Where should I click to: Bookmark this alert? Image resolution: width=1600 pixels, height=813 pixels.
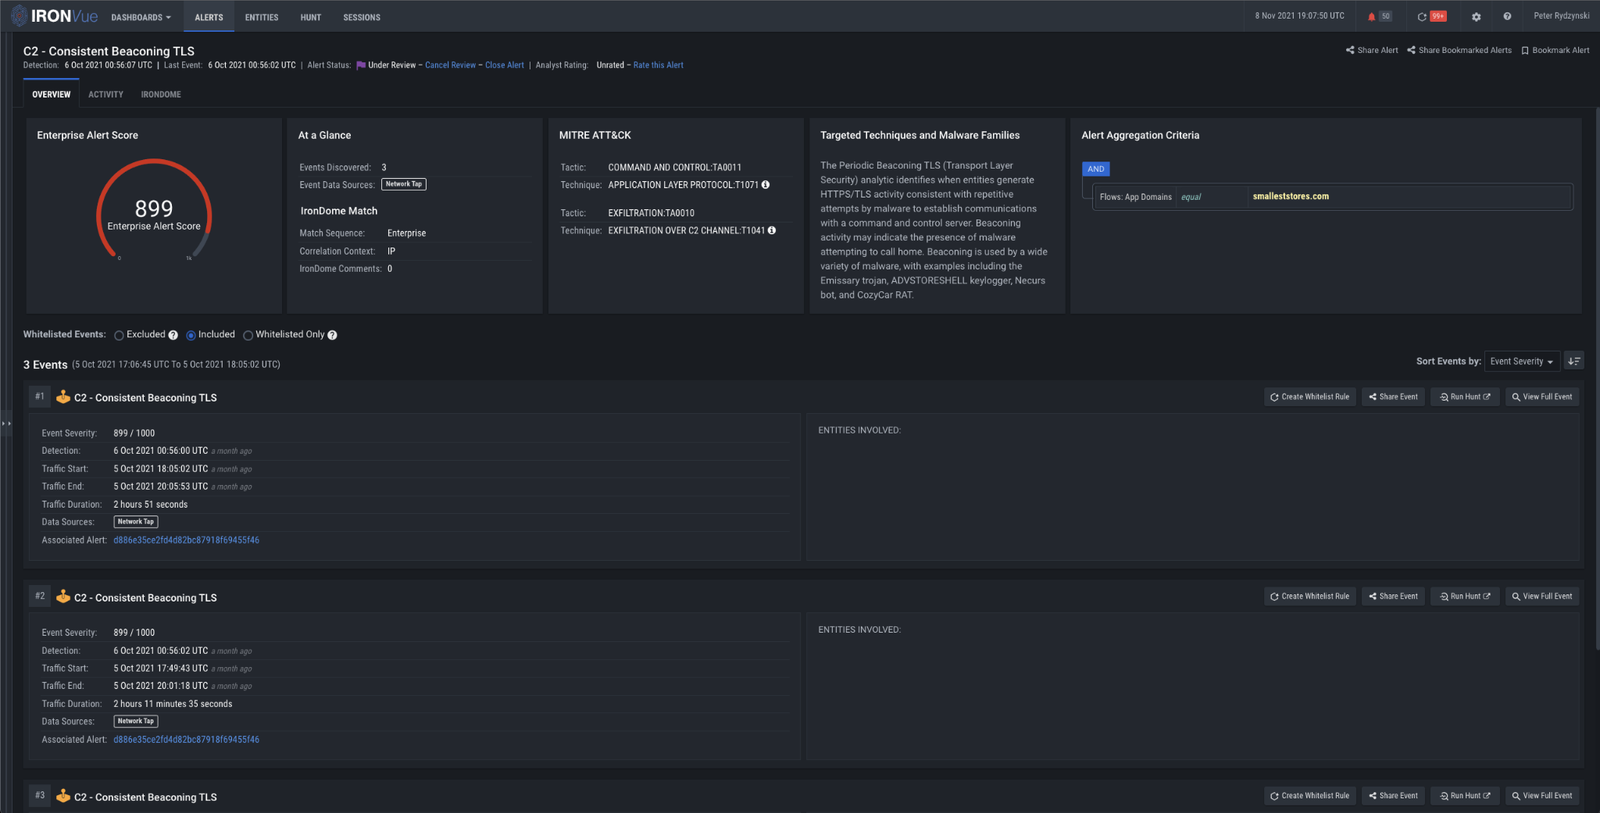tap(1555, 50)
